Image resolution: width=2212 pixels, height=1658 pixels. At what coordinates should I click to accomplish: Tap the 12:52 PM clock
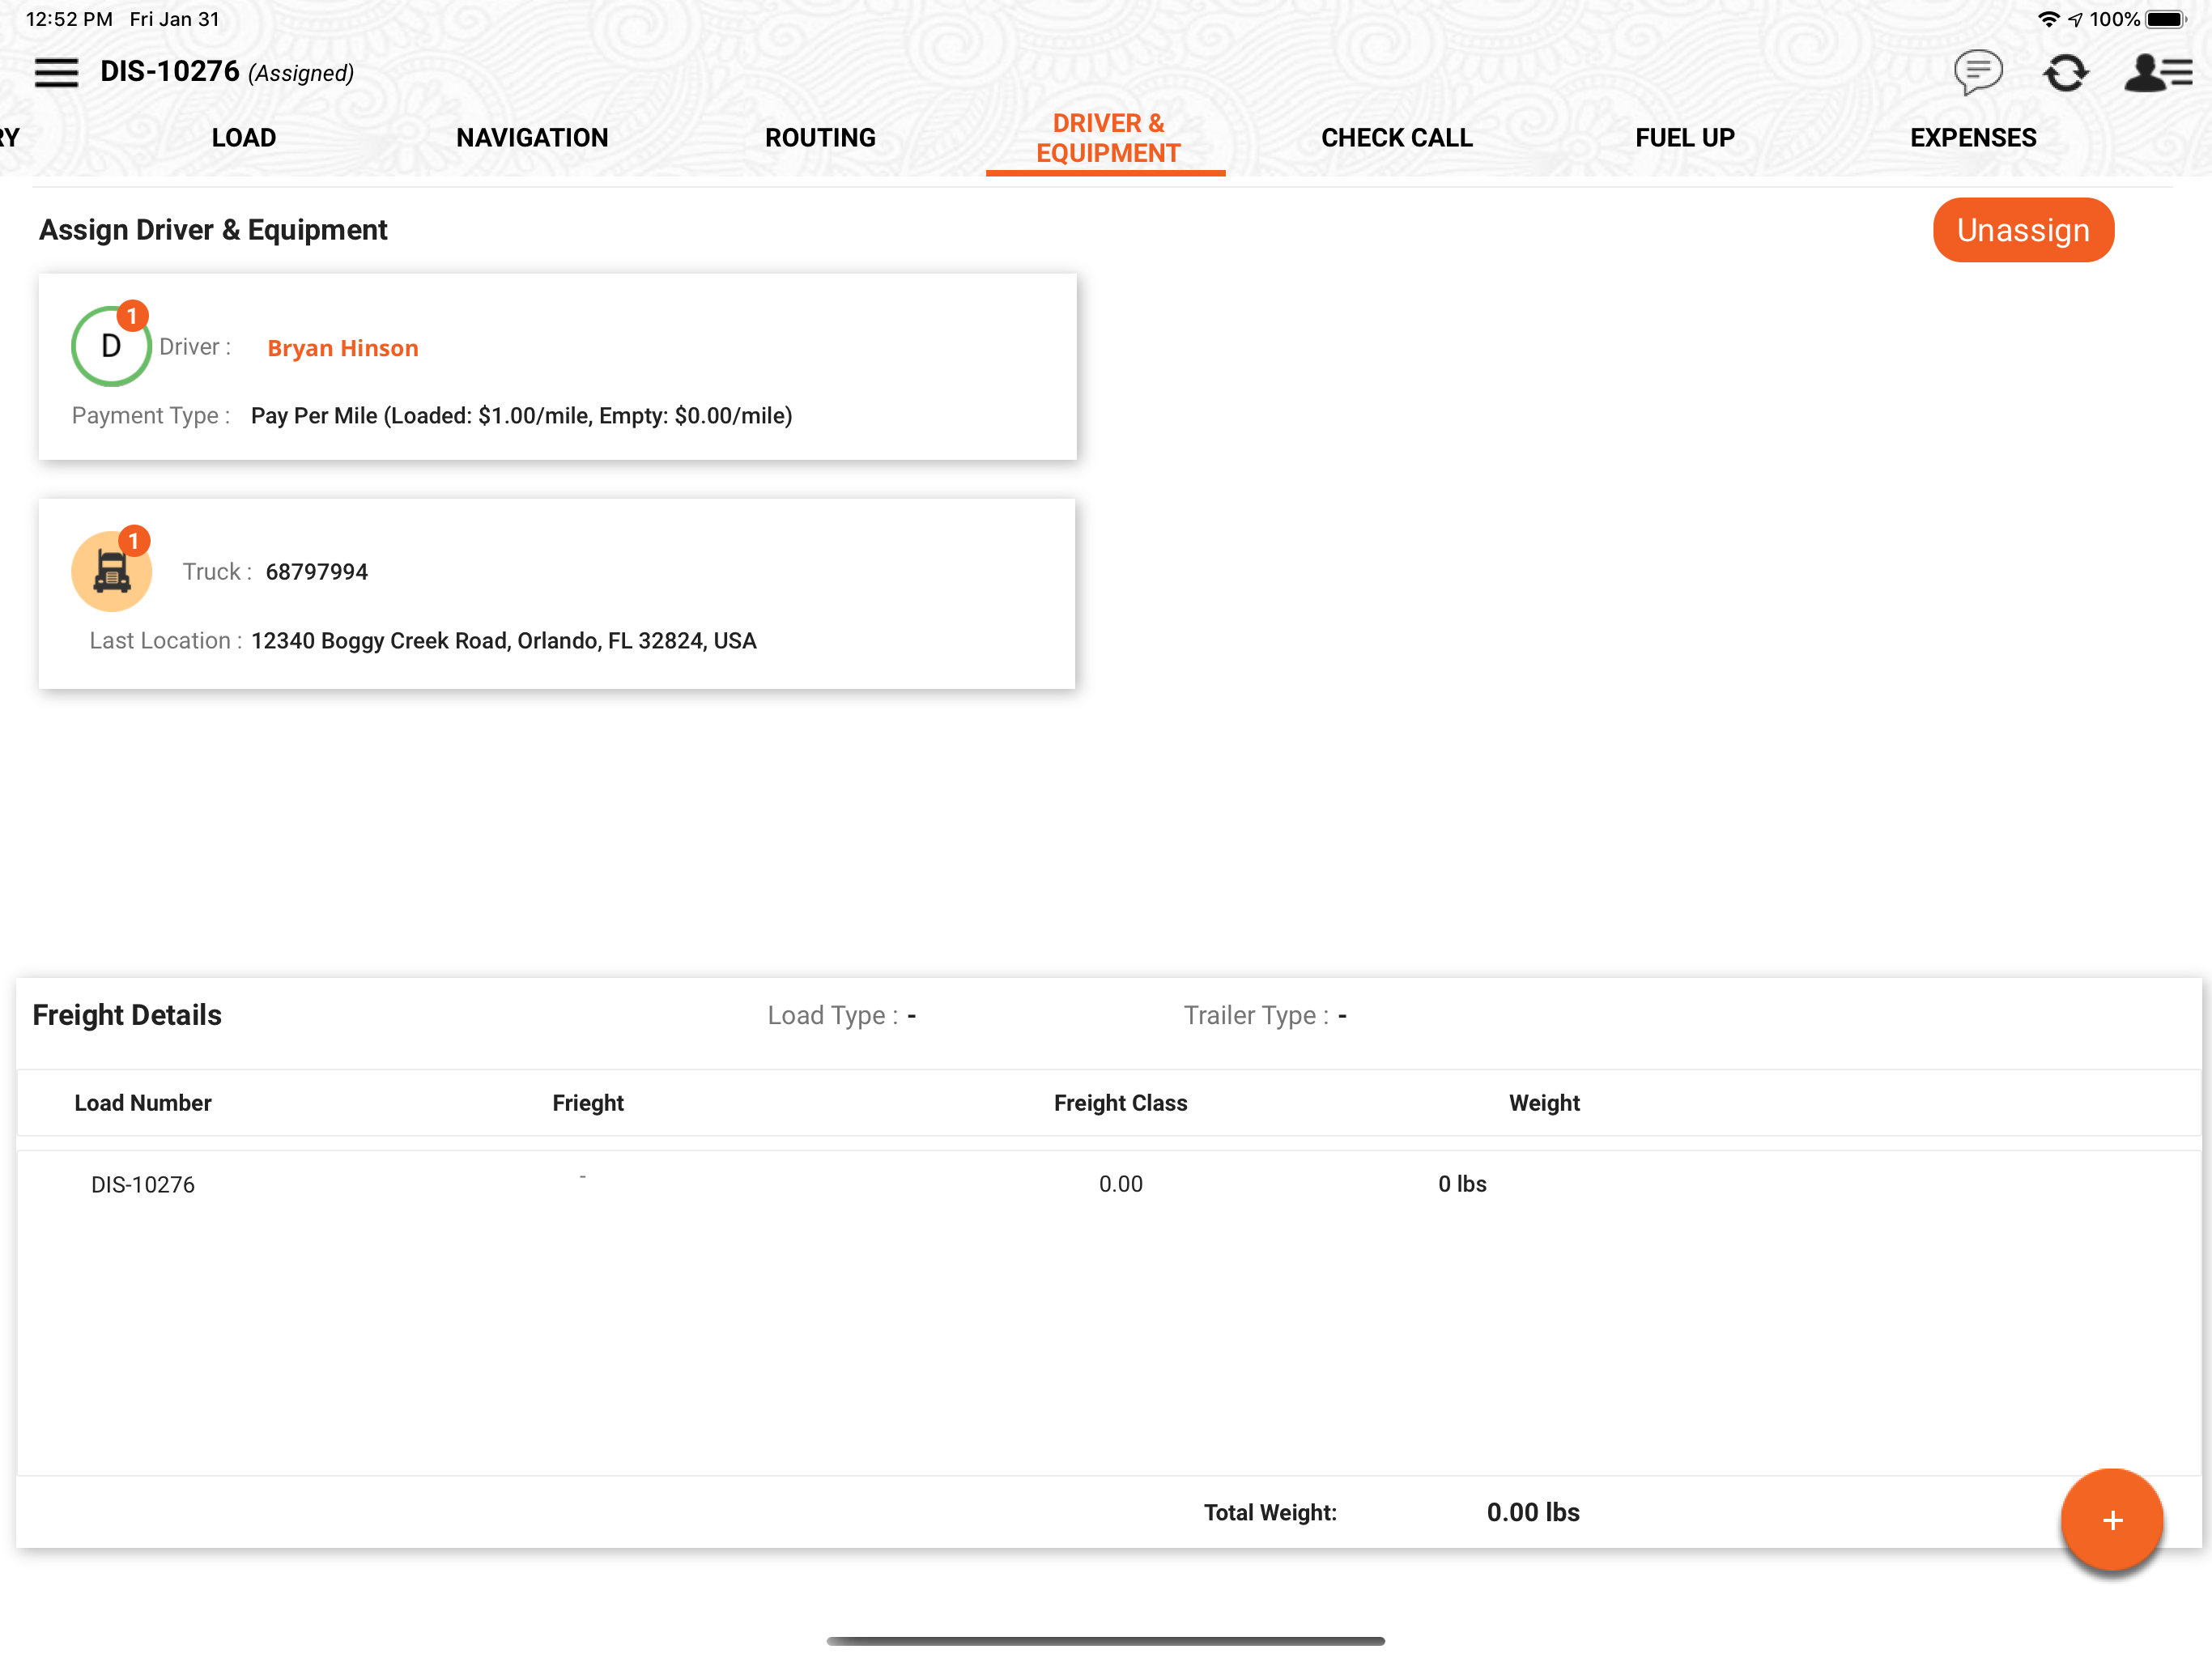[69, 19]
